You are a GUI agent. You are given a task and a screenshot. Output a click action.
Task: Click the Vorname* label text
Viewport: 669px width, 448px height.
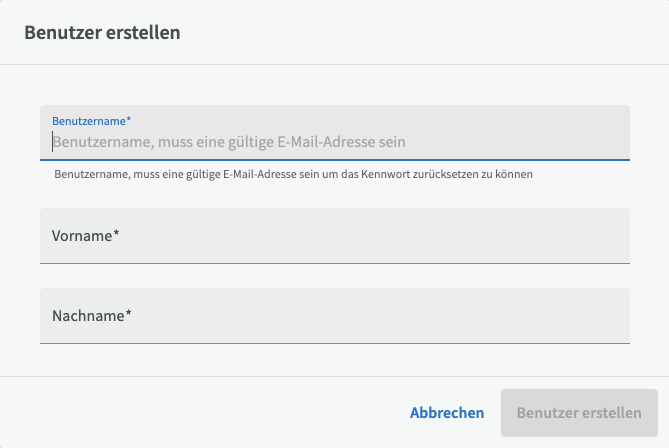coord(86,236)
